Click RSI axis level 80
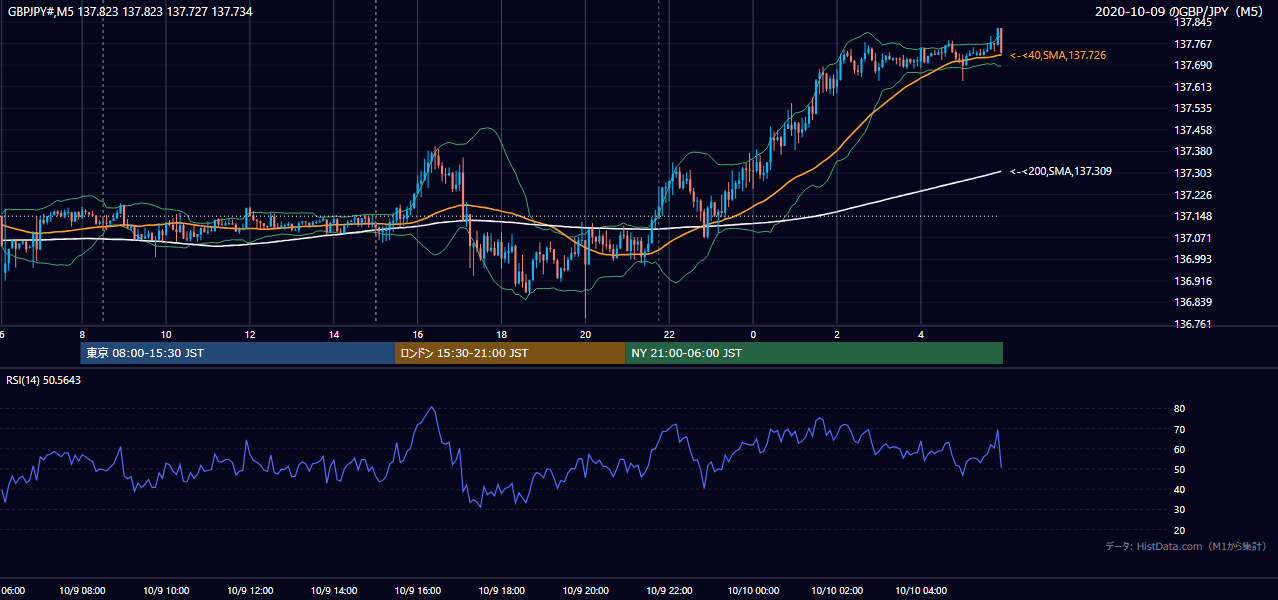This screenshot has height=600, width=1278. [1180, 409]
